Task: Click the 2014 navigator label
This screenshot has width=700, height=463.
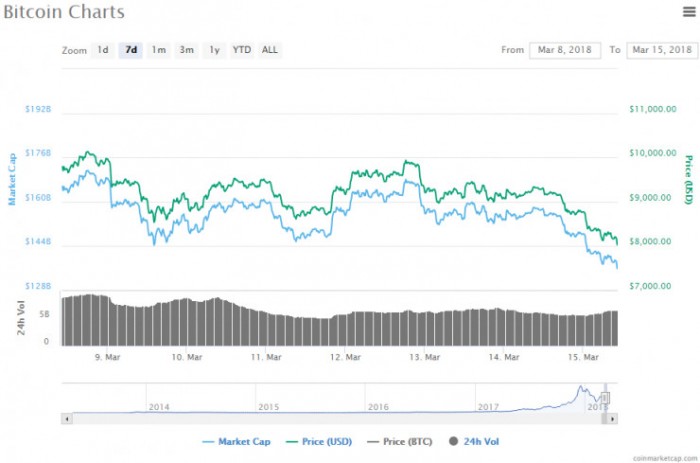Action: click(159, 407)
